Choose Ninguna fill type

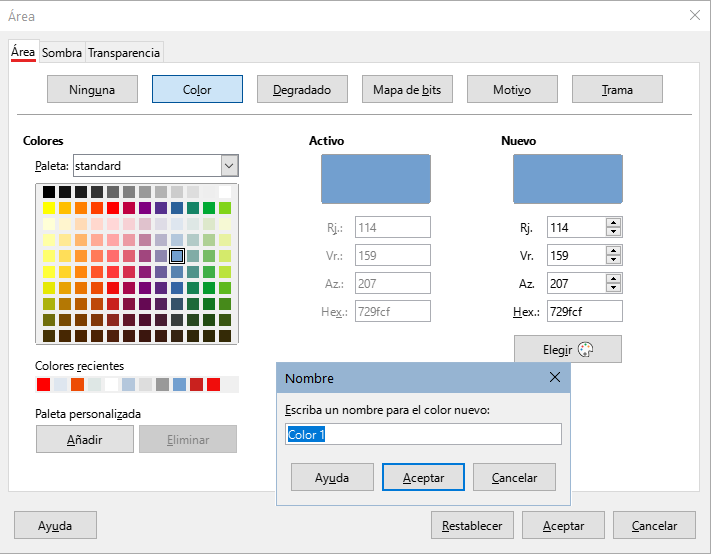(92, 89)
